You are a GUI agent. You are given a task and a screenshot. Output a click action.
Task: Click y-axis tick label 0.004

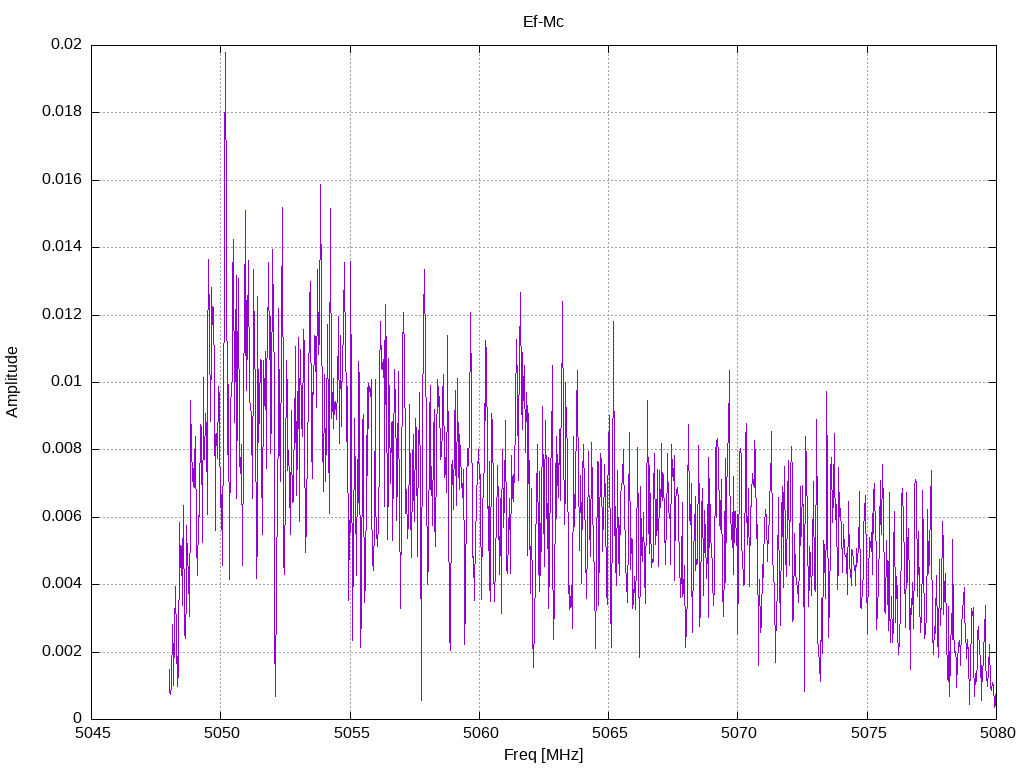[x=62, y=584]
